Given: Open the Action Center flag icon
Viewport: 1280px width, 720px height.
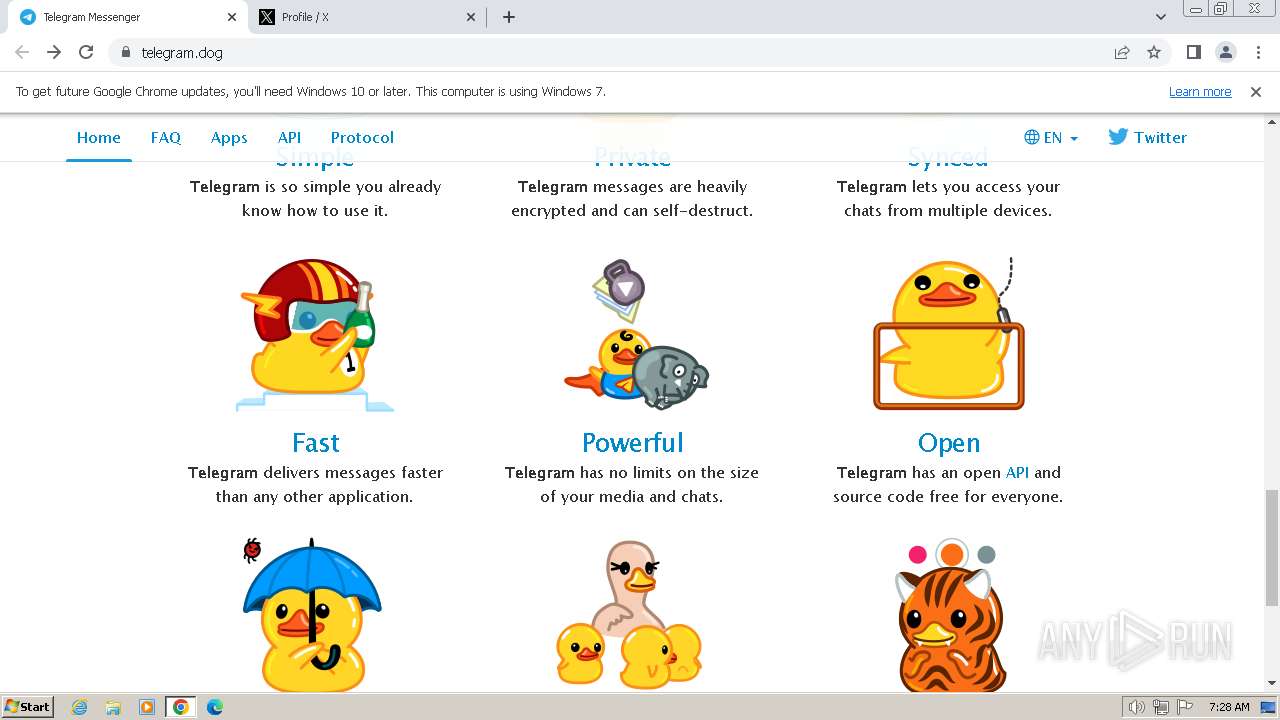Looking at the screenshot, I should (1184, 707).
